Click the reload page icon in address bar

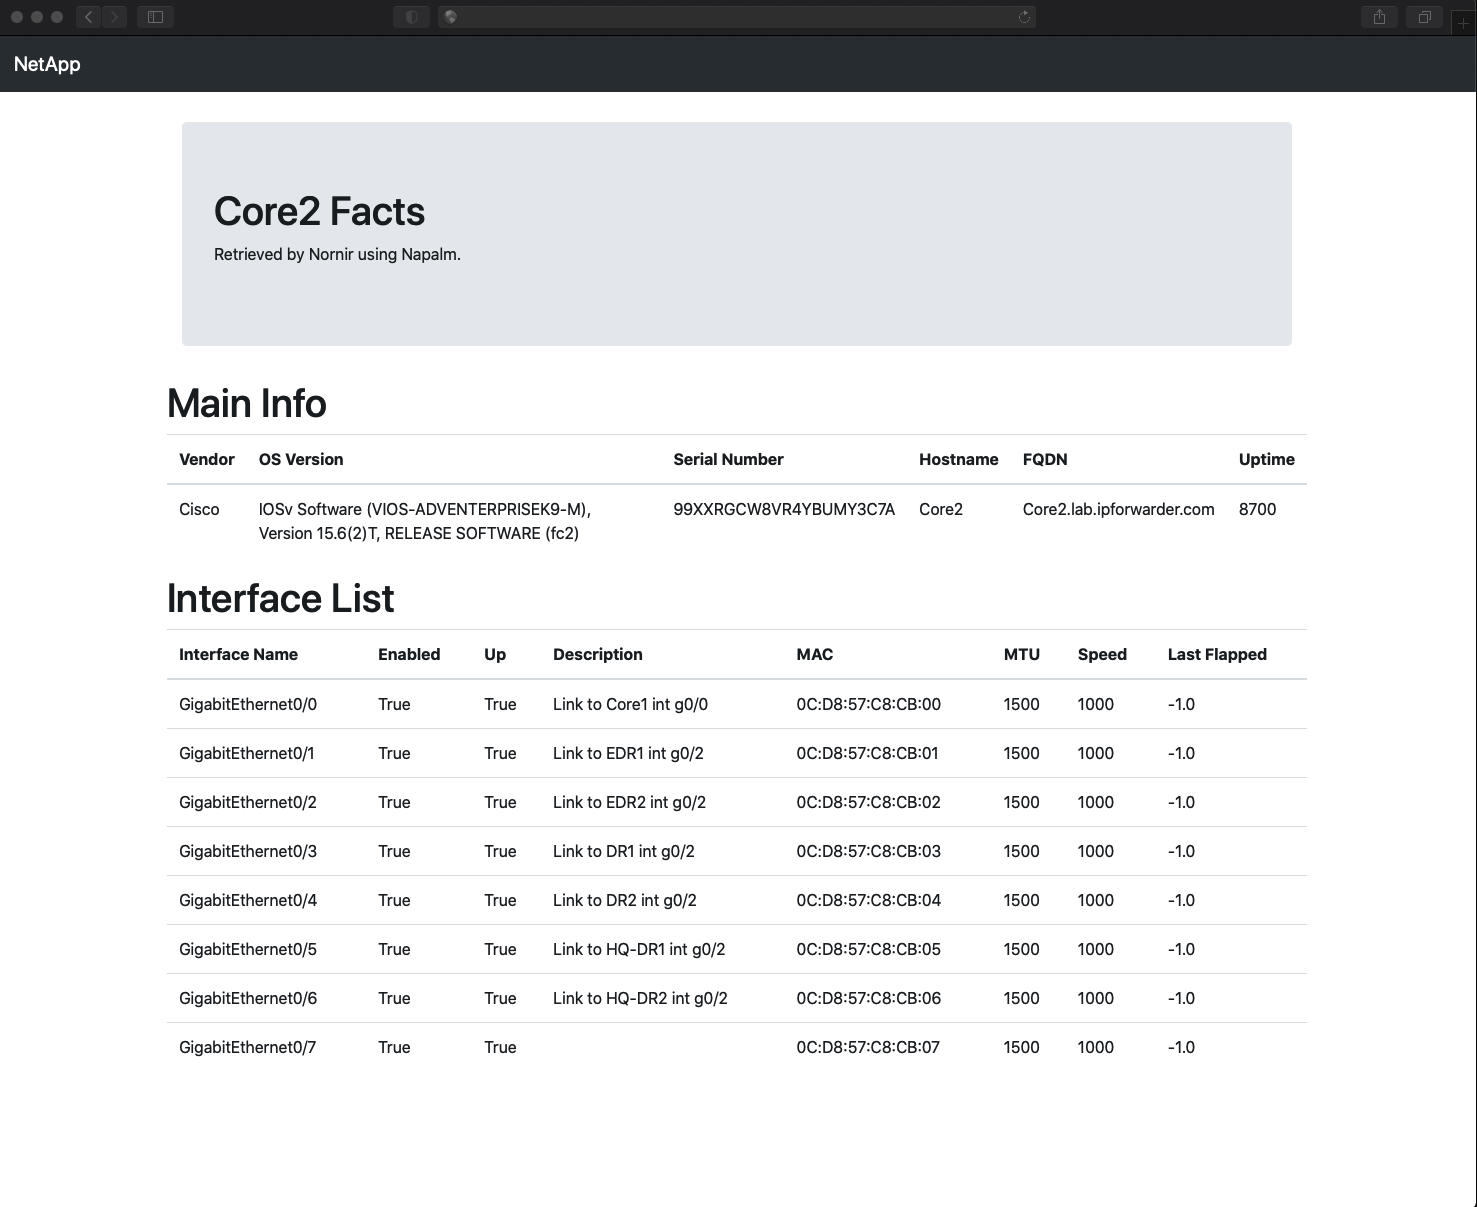point(1024,16)
